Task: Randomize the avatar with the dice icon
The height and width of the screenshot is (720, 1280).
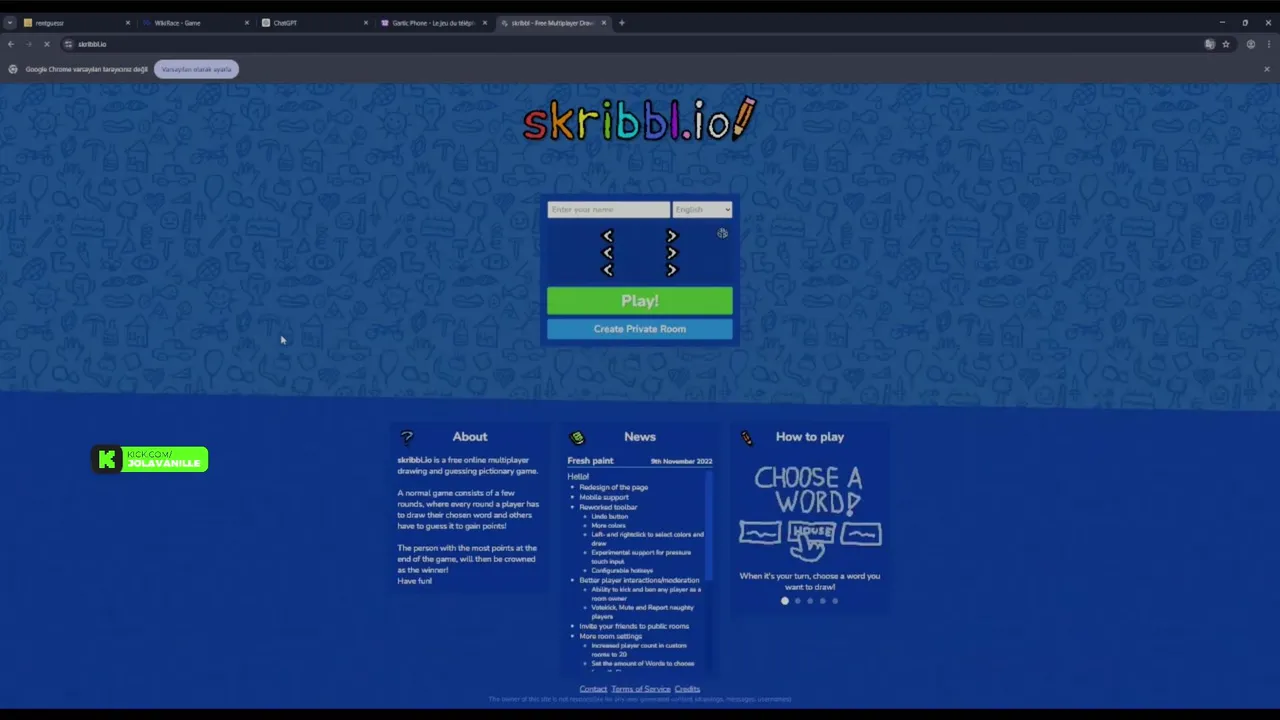Action: click(x=722, y=233)
